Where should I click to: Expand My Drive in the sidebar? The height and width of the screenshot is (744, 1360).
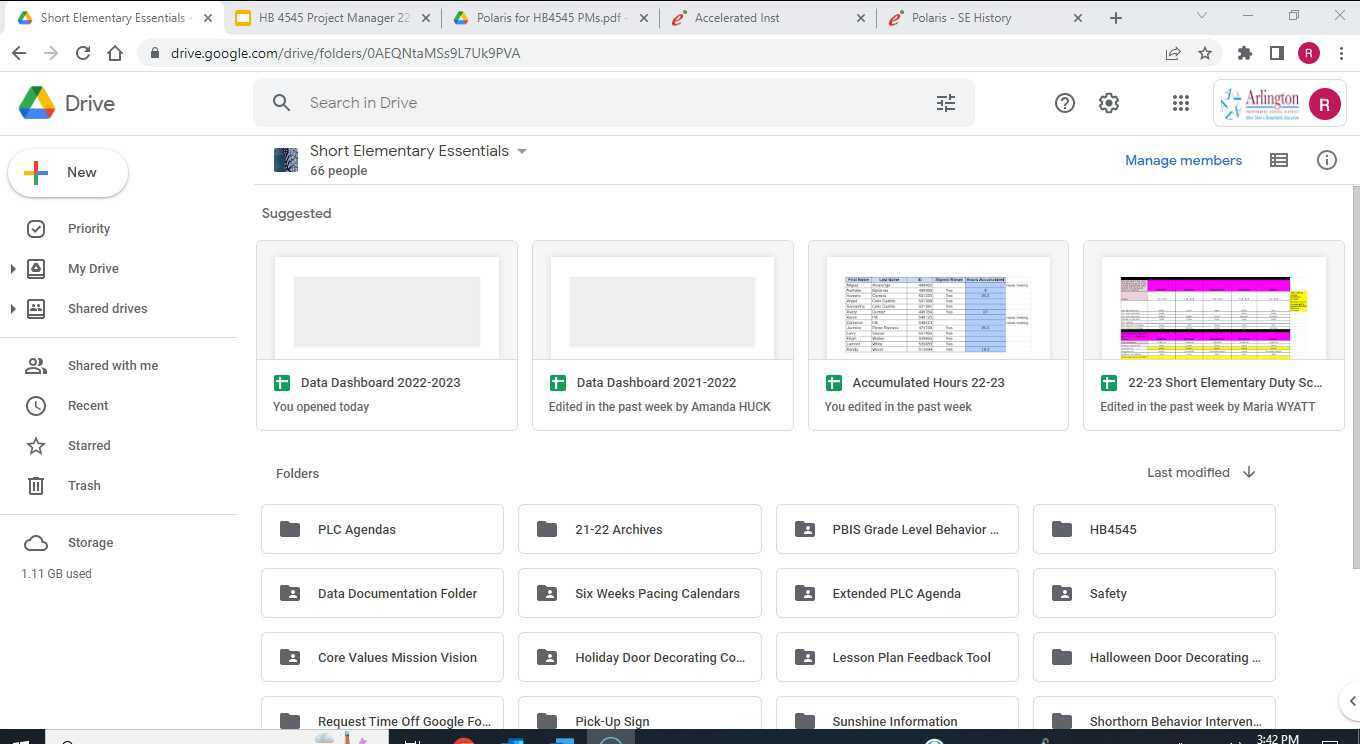[x=13, y=268]
